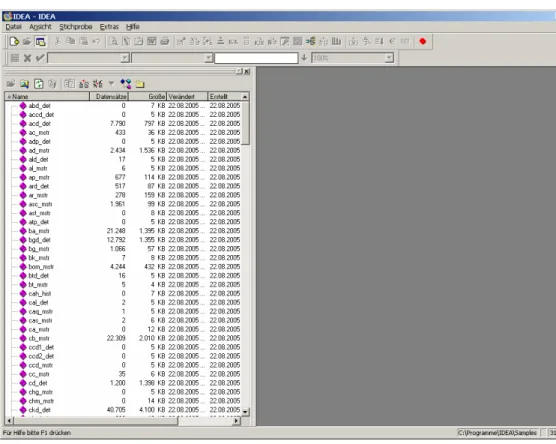Sort by the Datensätze column header
The height and width of the screenshot is (444, 556).
pos(109,96)
